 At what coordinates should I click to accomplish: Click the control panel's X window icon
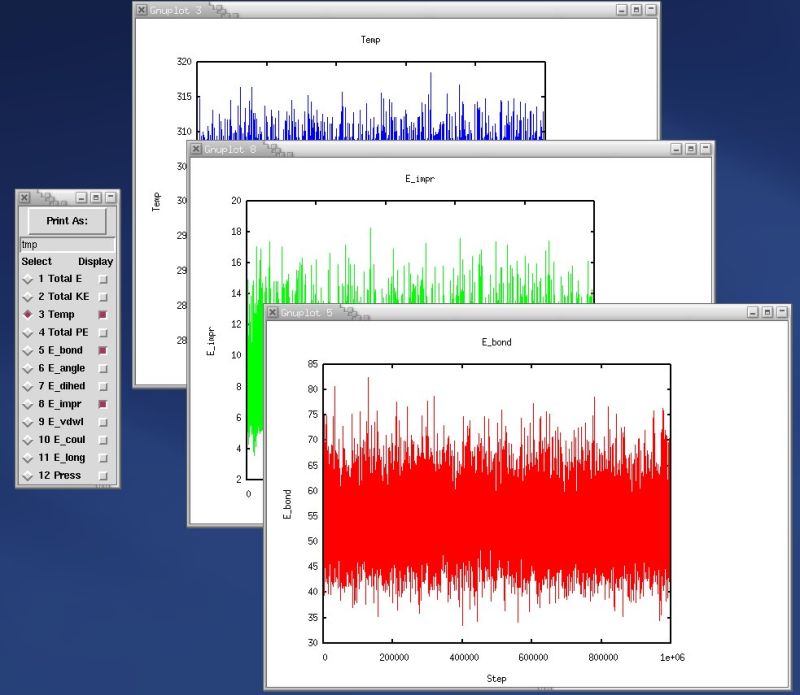click(x=22, y=198)
